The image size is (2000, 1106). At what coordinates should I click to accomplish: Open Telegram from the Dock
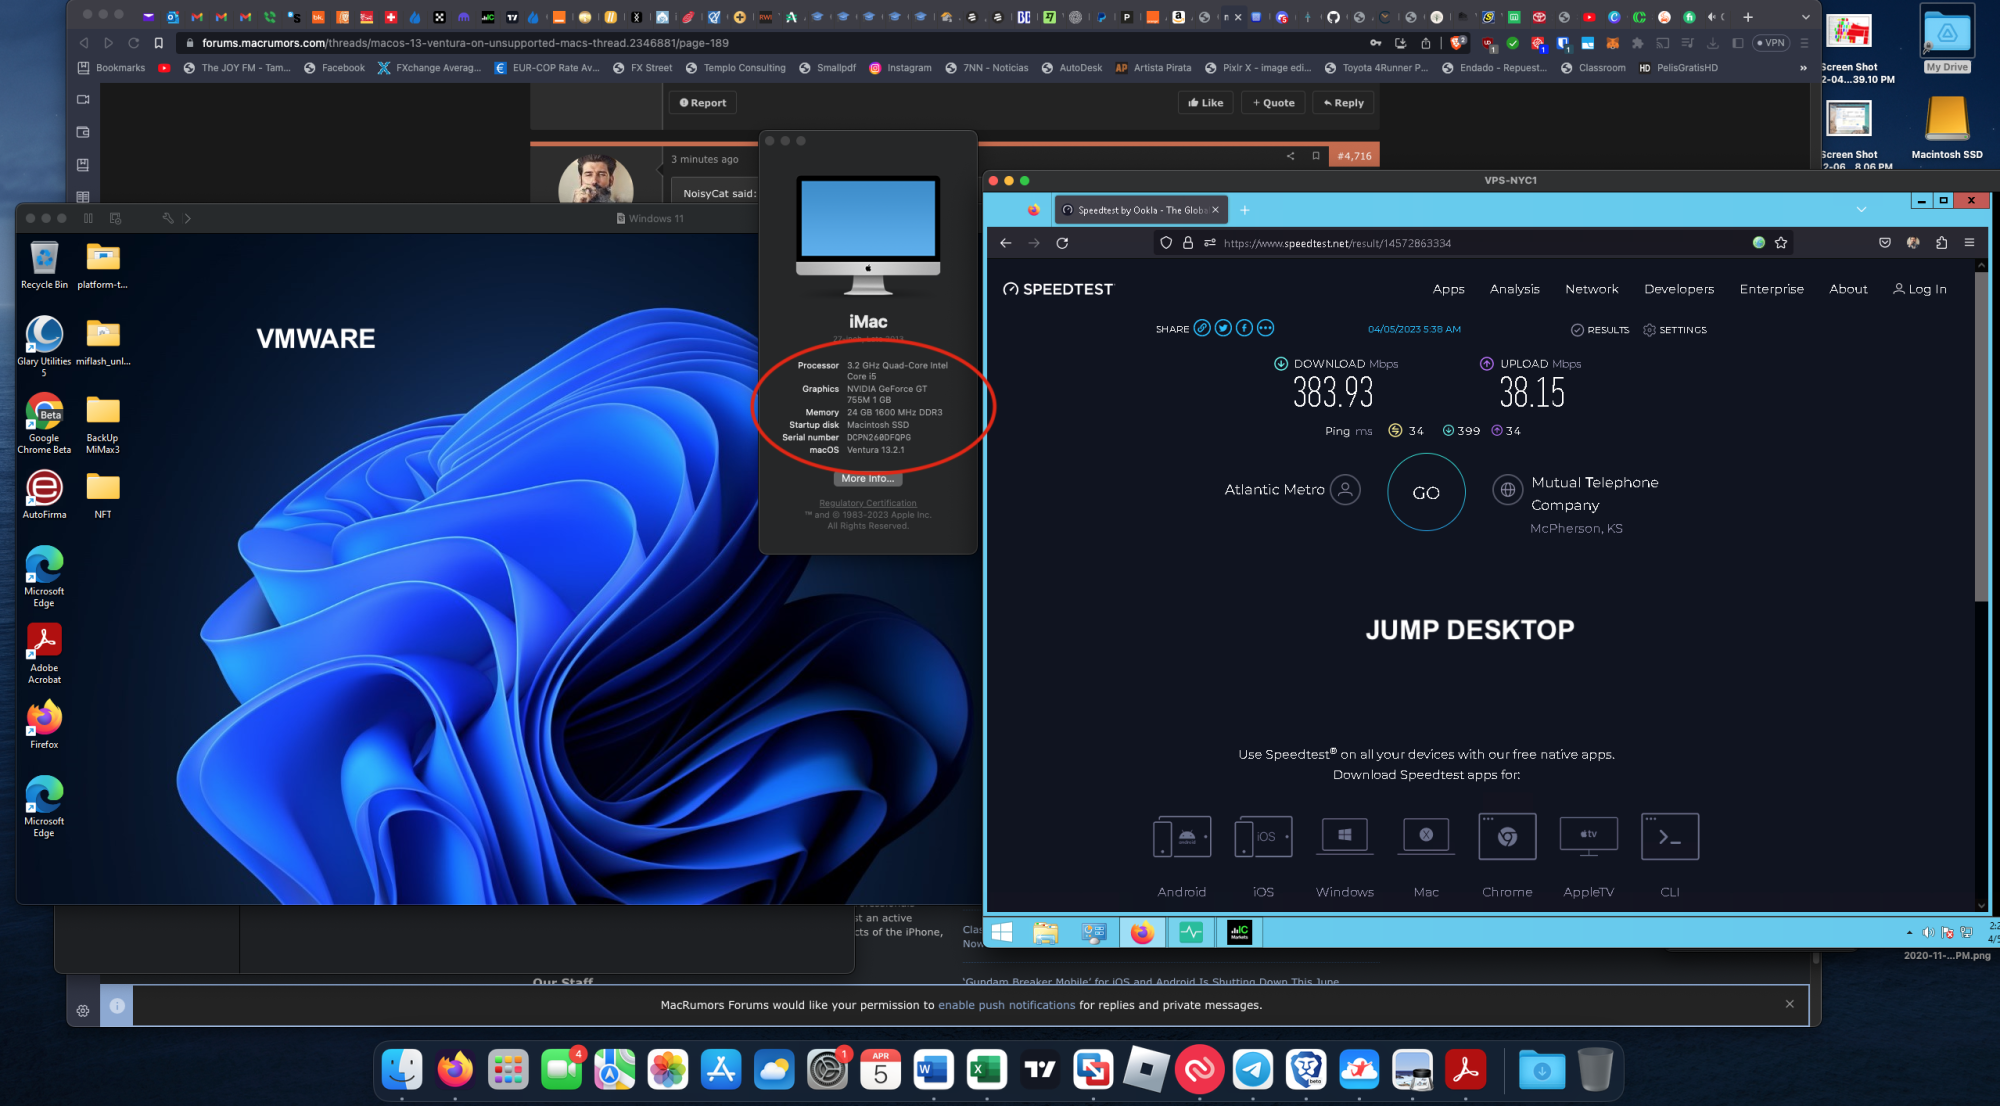(1252, 1071)
